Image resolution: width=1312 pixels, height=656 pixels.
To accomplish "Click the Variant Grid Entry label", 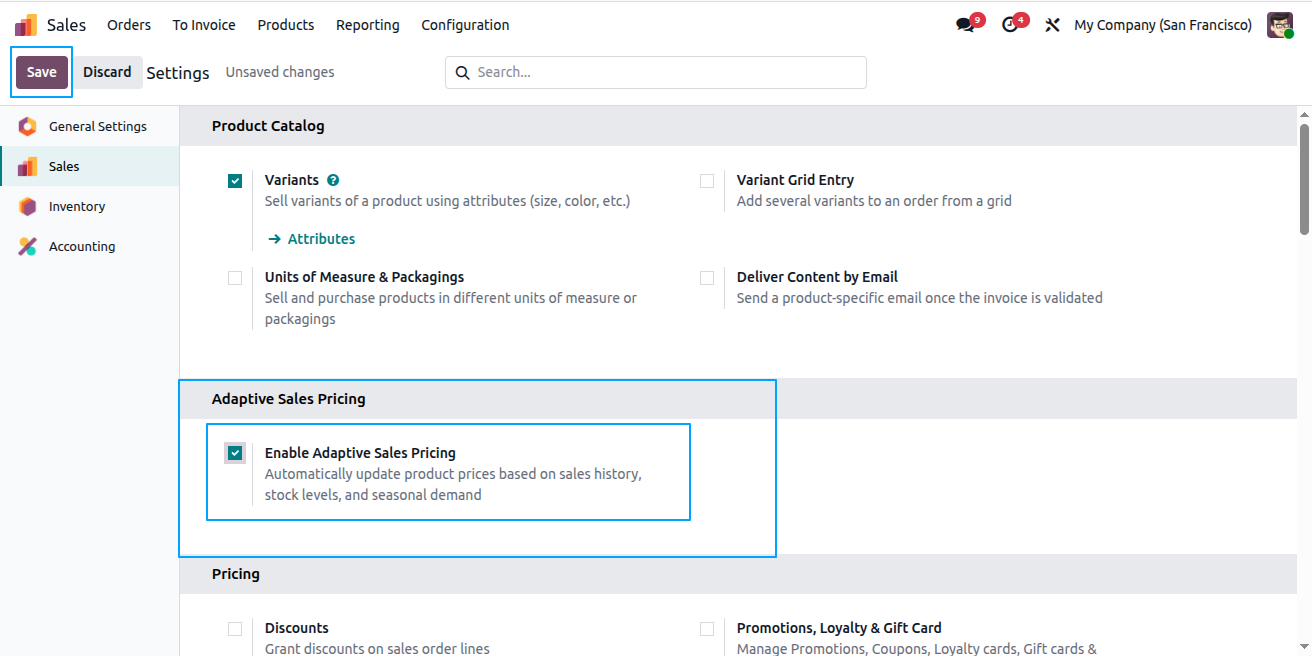I will [795, 180].
